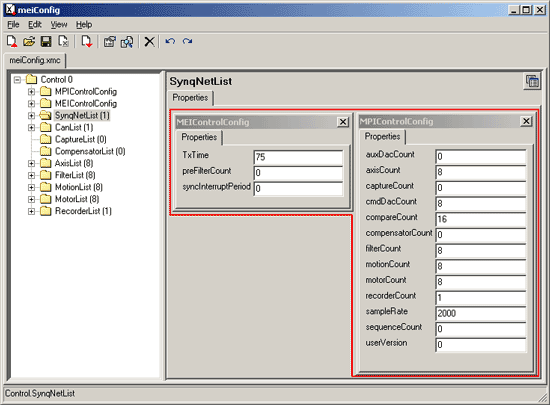Open a file with folder icon
Viewport: 550px width, 405px height.
pyautogui.click(x=29, y=41)
